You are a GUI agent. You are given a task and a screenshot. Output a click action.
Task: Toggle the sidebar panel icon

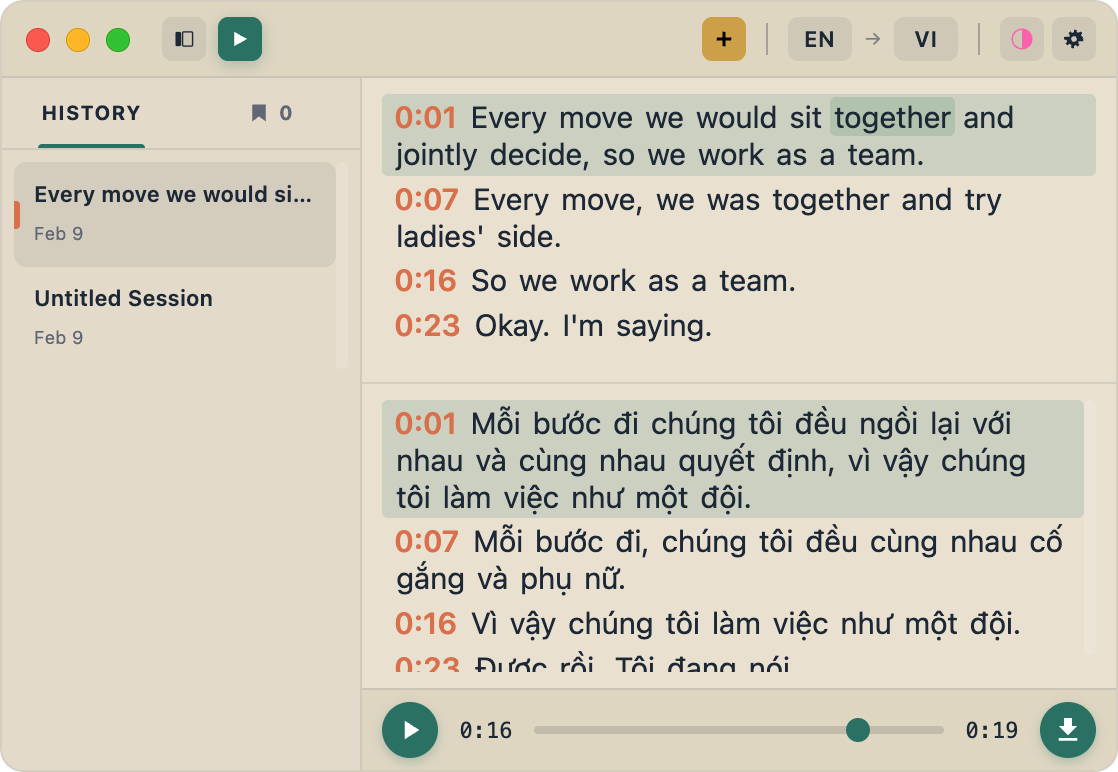click(184, 39)
